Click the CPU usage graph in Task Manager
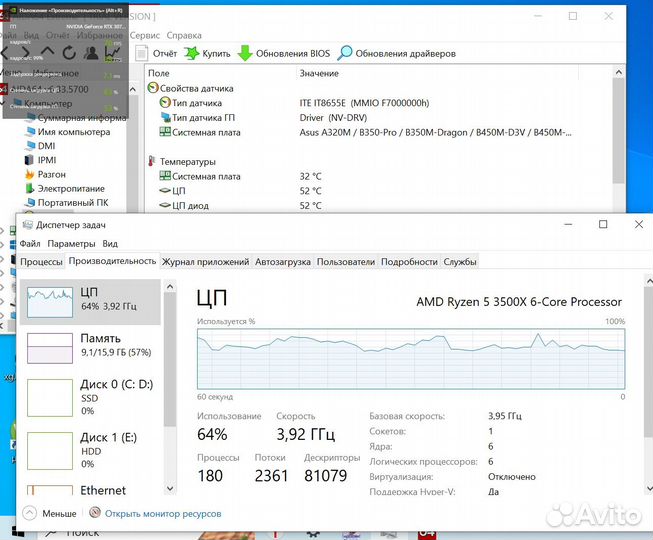653x540 pixels. (x=411, y=359)
